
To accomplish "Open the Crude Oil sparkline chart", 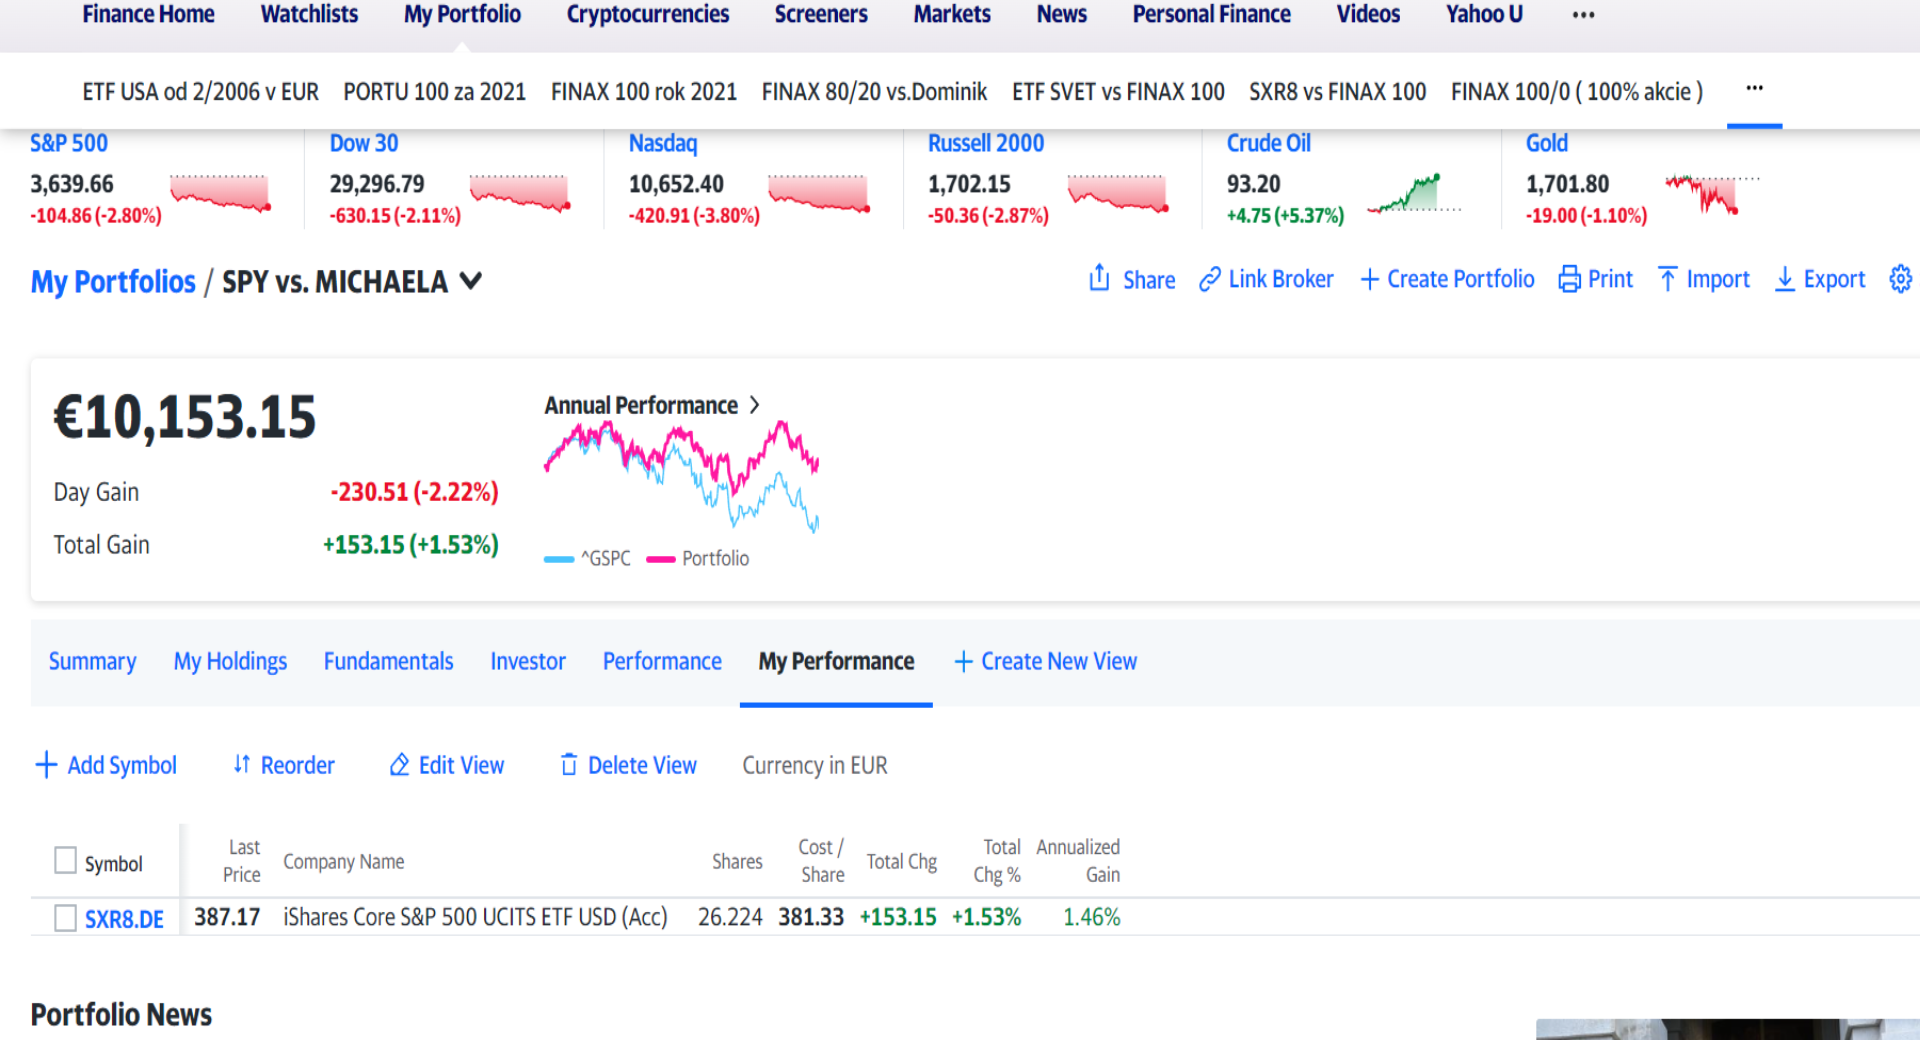I will coord(1413,193).
